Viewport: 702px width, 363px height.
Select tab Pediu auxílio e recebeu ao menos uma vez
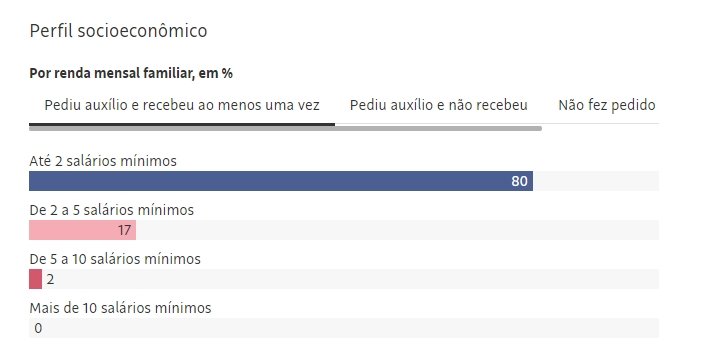pos(182,105)
